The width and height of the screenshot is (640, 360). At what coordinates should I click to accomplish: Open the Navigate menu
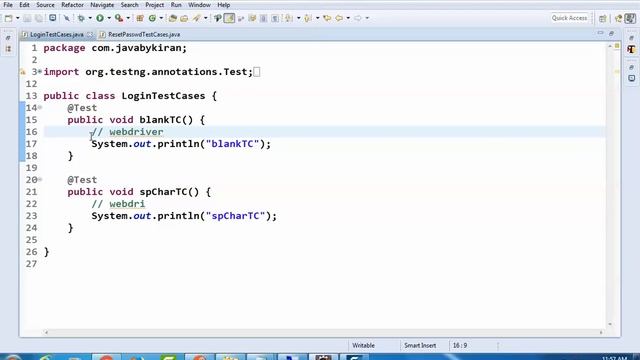pyautogui.click(x=102, y=5)
